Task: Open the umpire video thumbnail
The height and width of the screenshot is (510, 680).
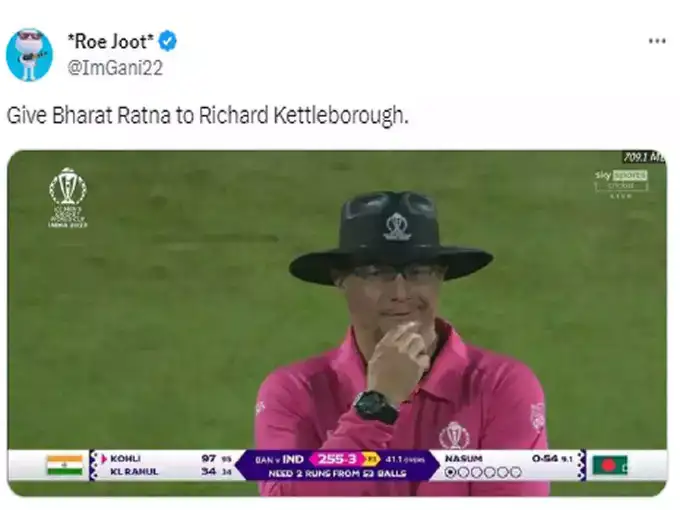Action: 337,323
